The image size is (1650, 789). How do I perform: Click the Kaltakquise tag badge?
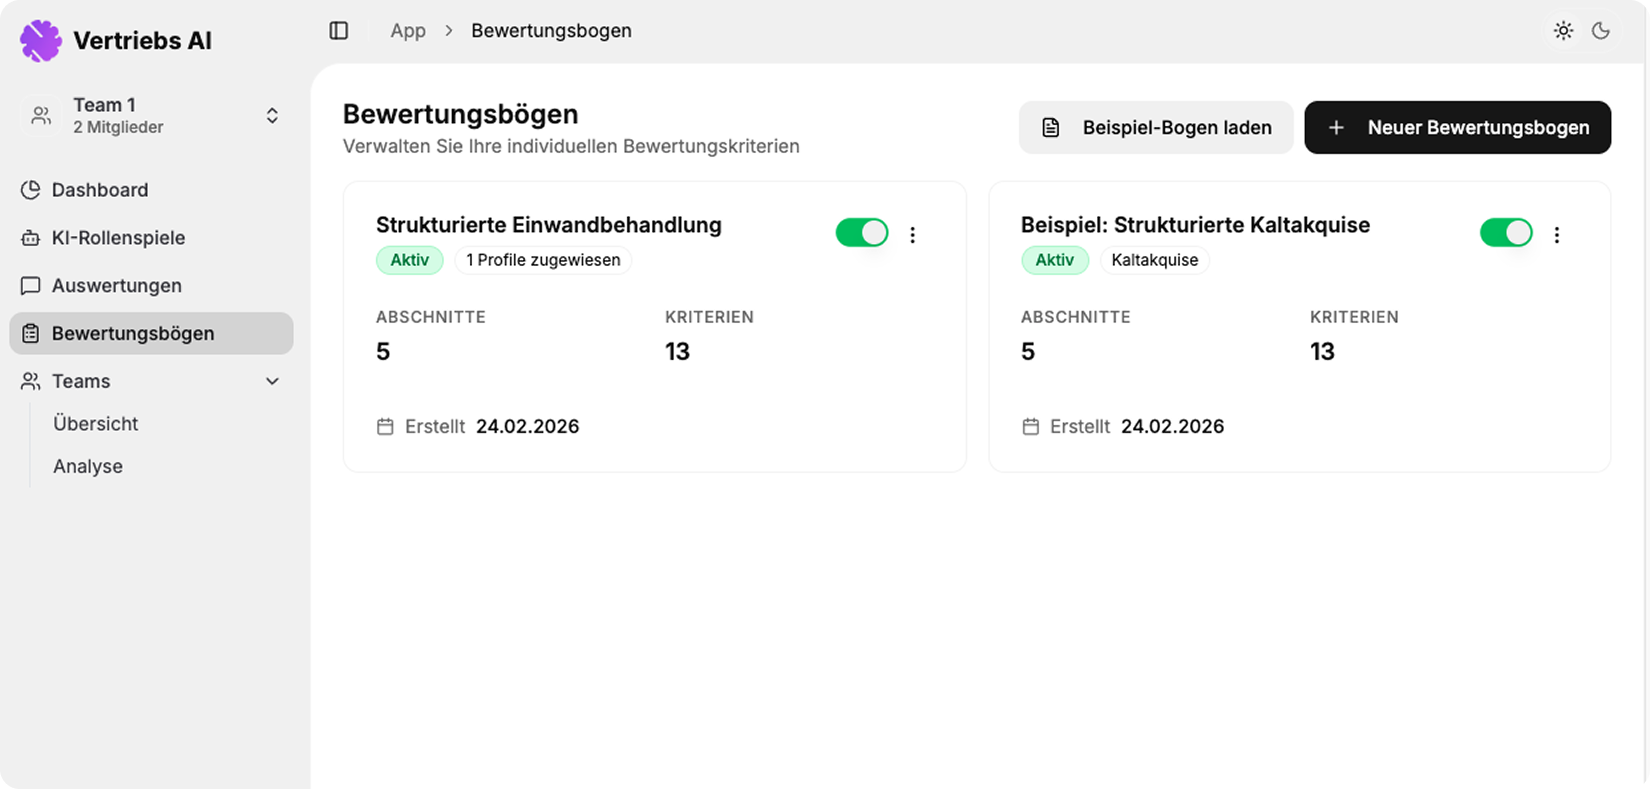point(1154,260)
